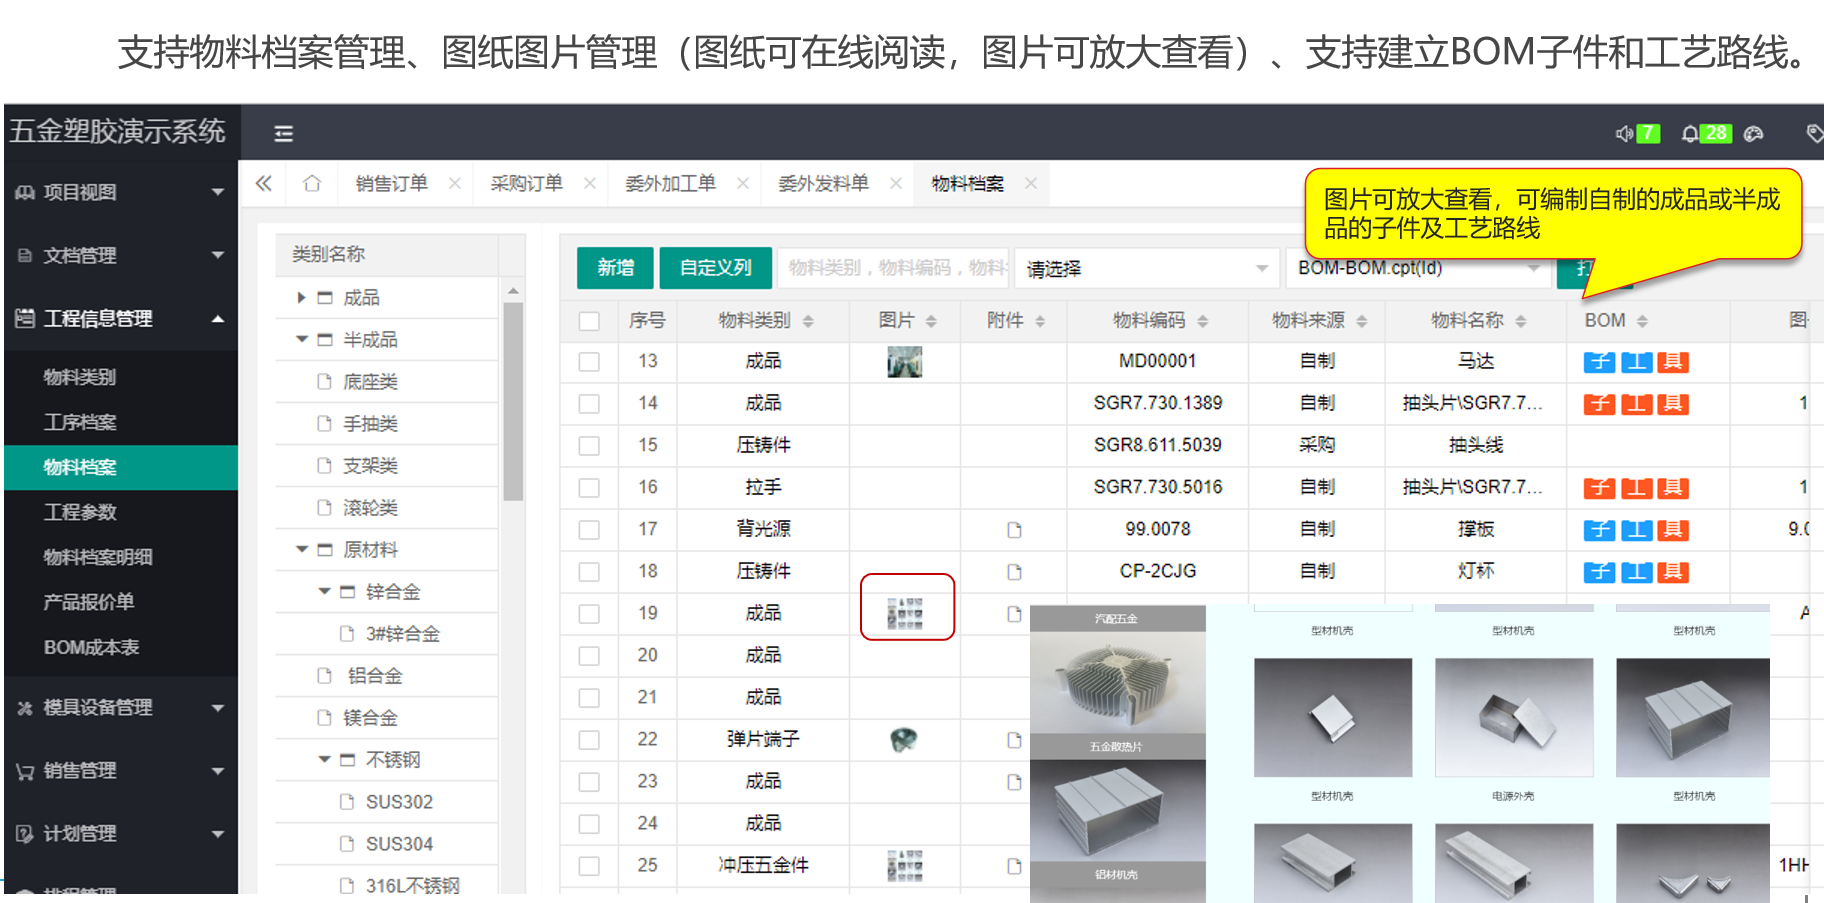Image resolution: width=1824 pixels, height=903 pixels.
Task: Tick the checkbox for row 16
Action: [x=589, y=488]
